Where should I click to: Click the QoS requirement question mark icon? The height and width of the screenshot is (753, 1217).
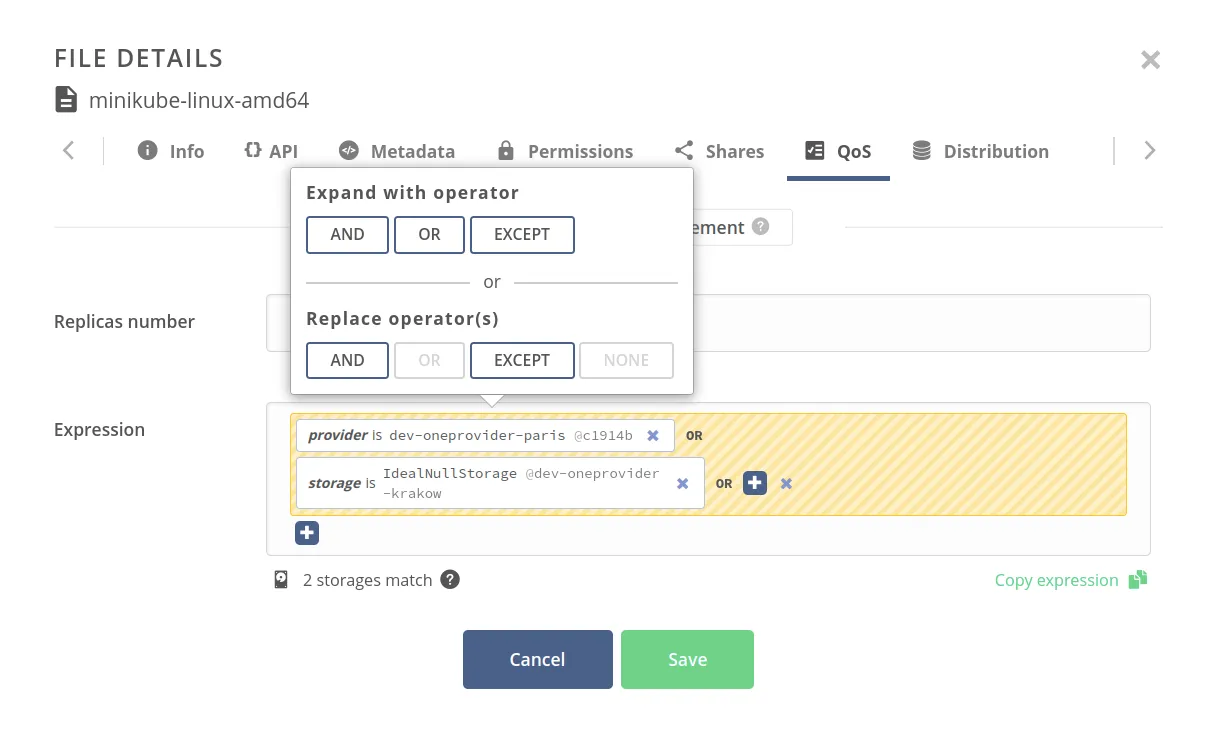[x=760, y=227]
